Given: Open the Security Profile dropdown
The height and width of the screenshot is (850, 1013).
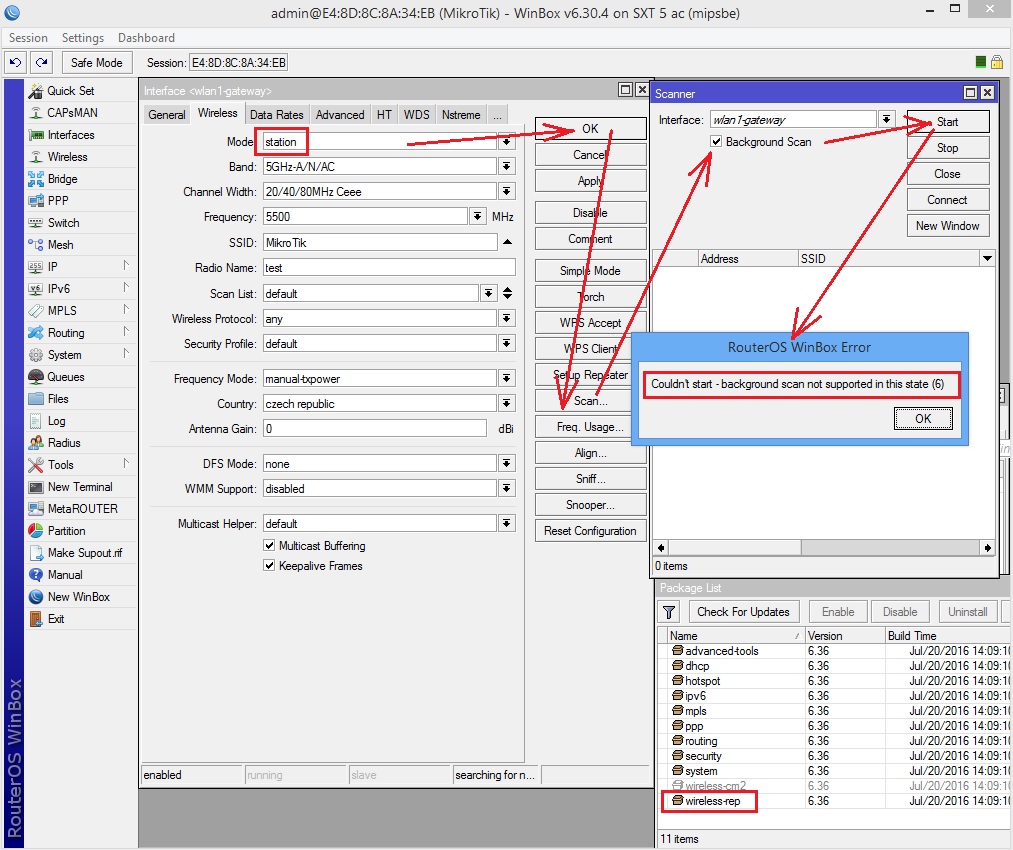Looking at the screenshot, I should [506, 344].
